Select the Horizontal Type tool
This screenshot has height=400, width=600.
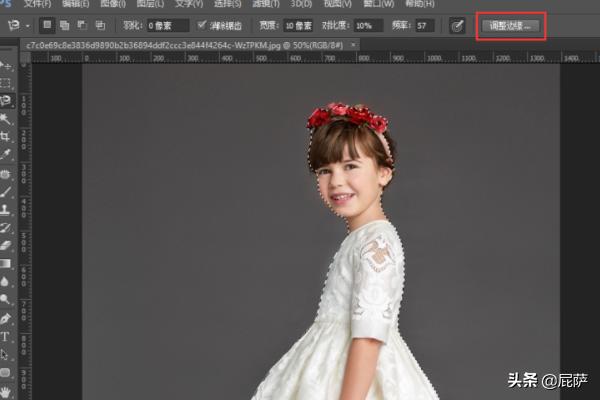pyautogui.click(x=7, y=336)
